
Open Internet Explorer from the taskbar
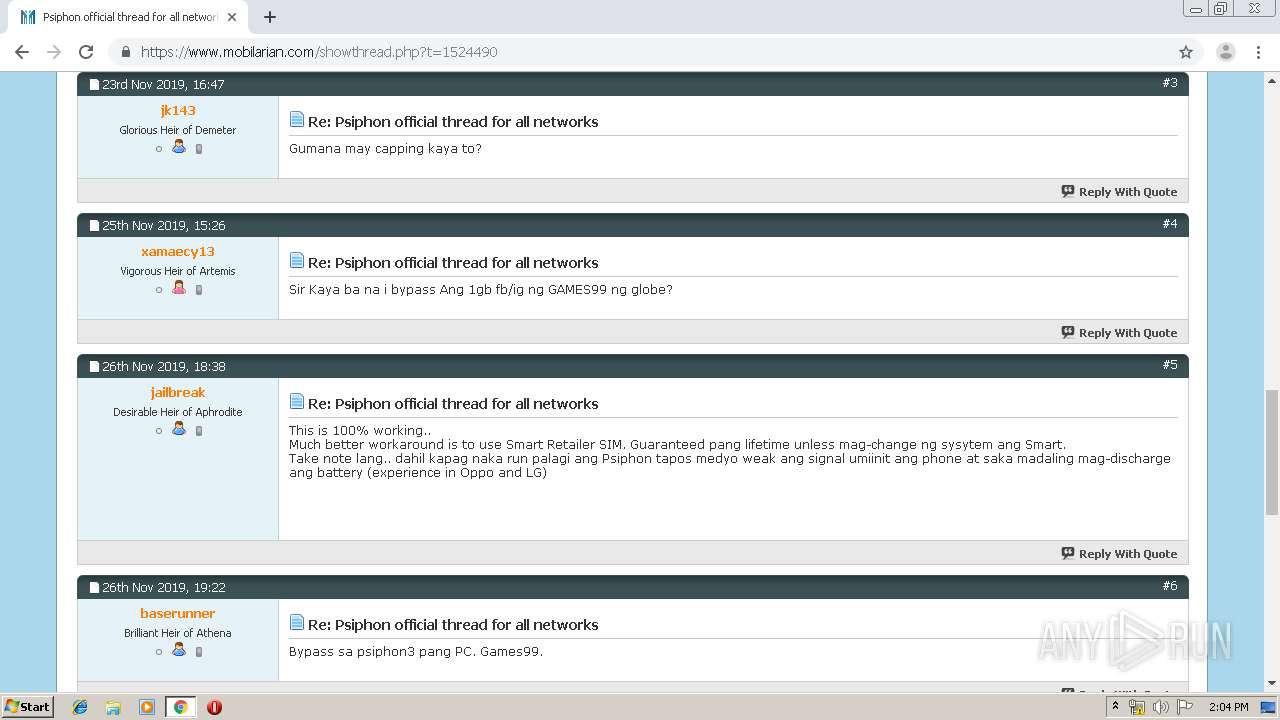(80, 707)
